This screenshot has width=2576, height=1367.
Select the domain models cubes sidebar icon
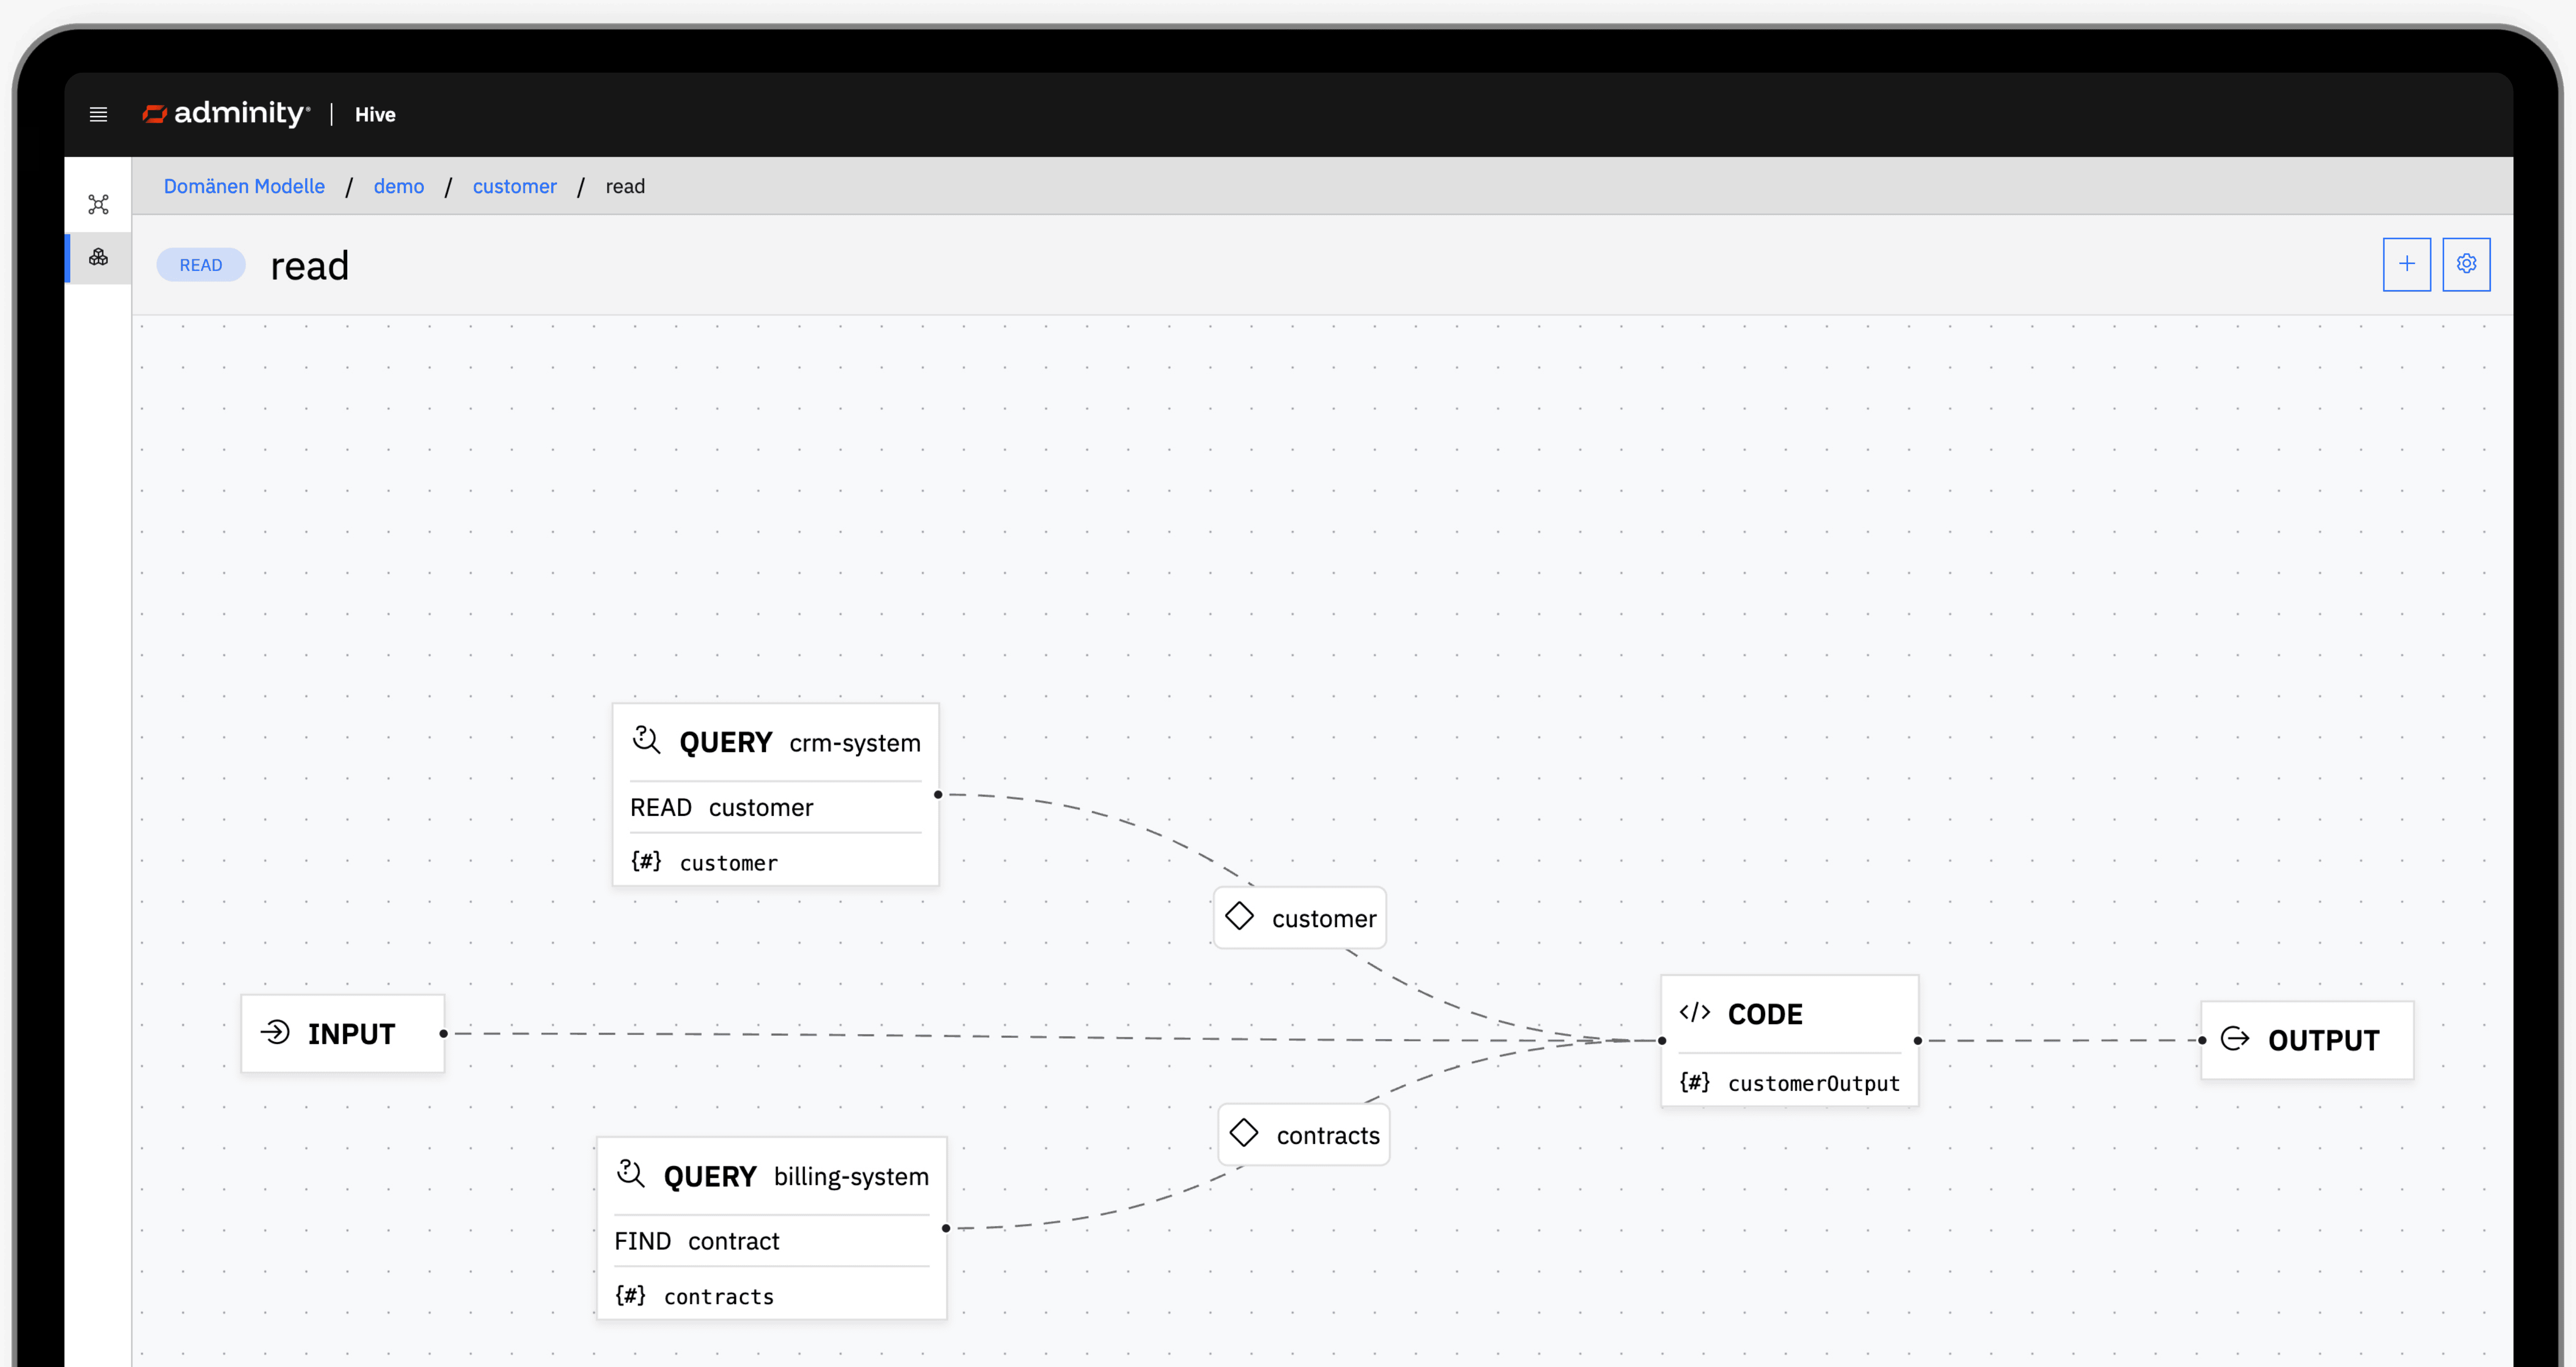[98, 258]
